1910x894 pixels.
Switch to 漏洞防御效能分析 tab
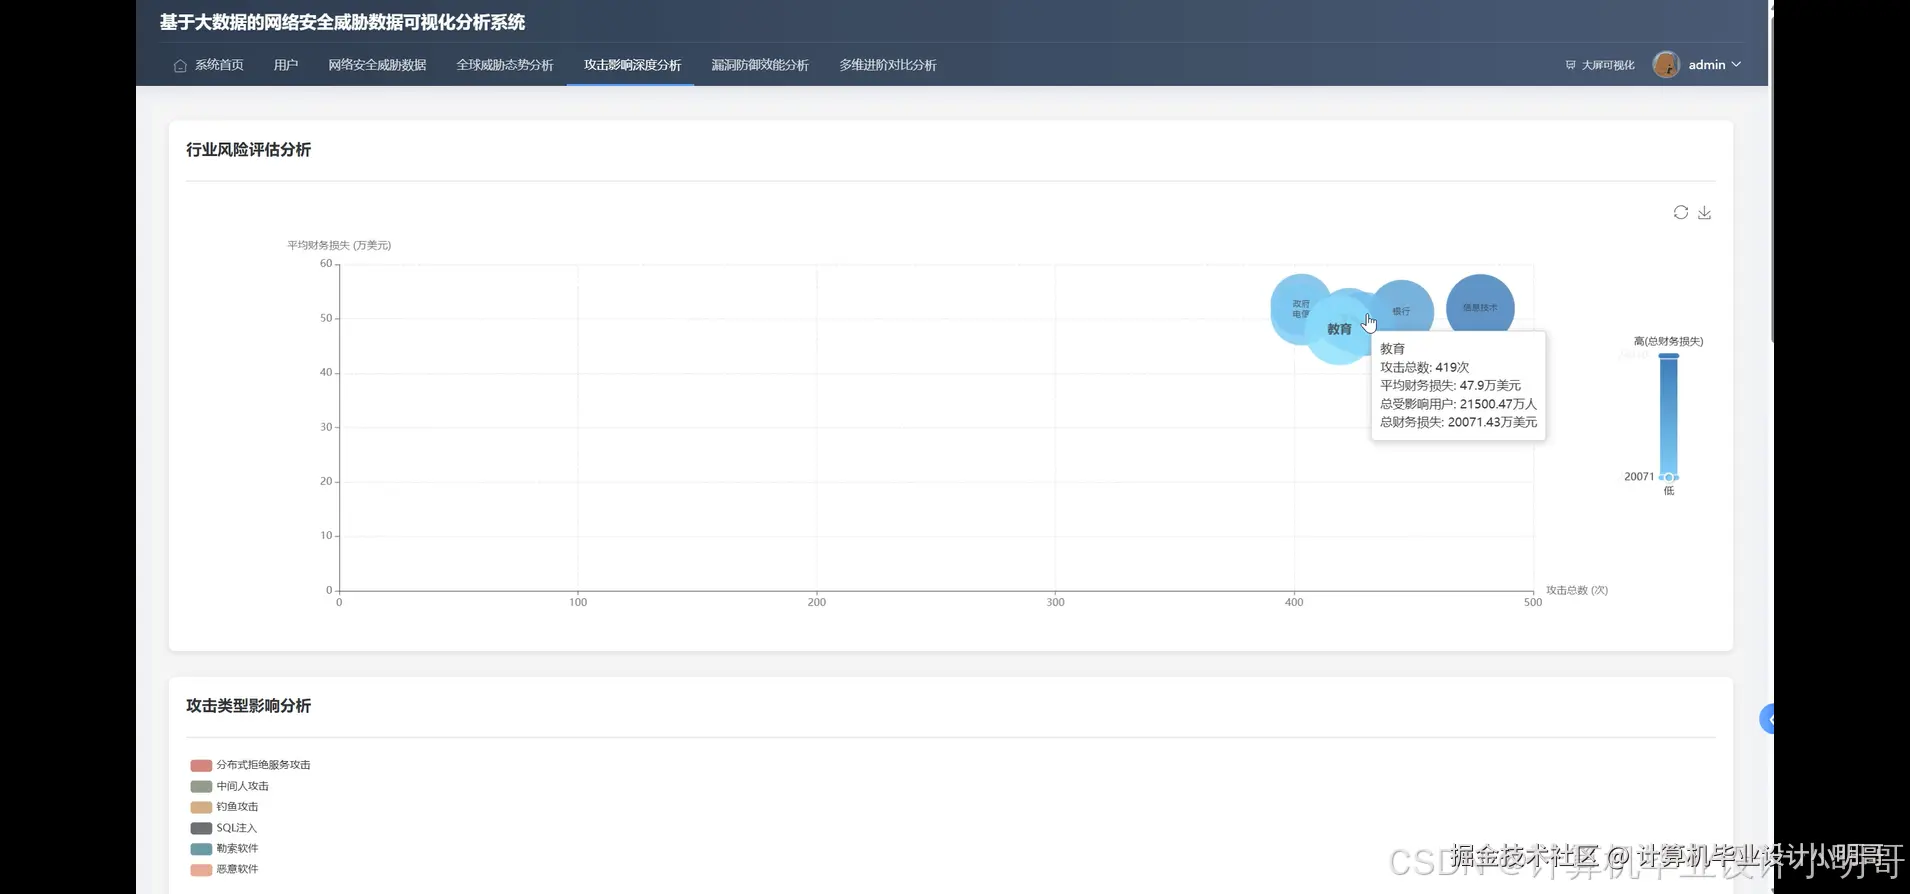(760, 65)
